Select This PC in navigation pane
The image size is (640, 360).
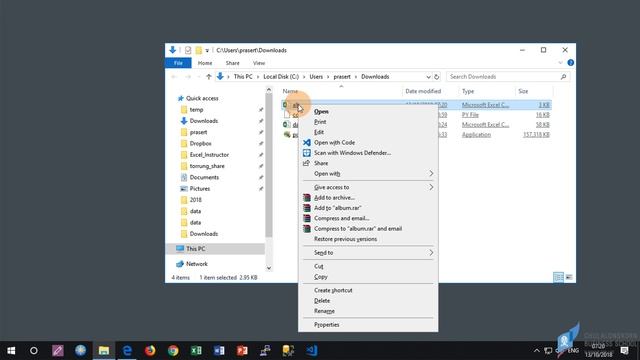(x=196, y=249)
